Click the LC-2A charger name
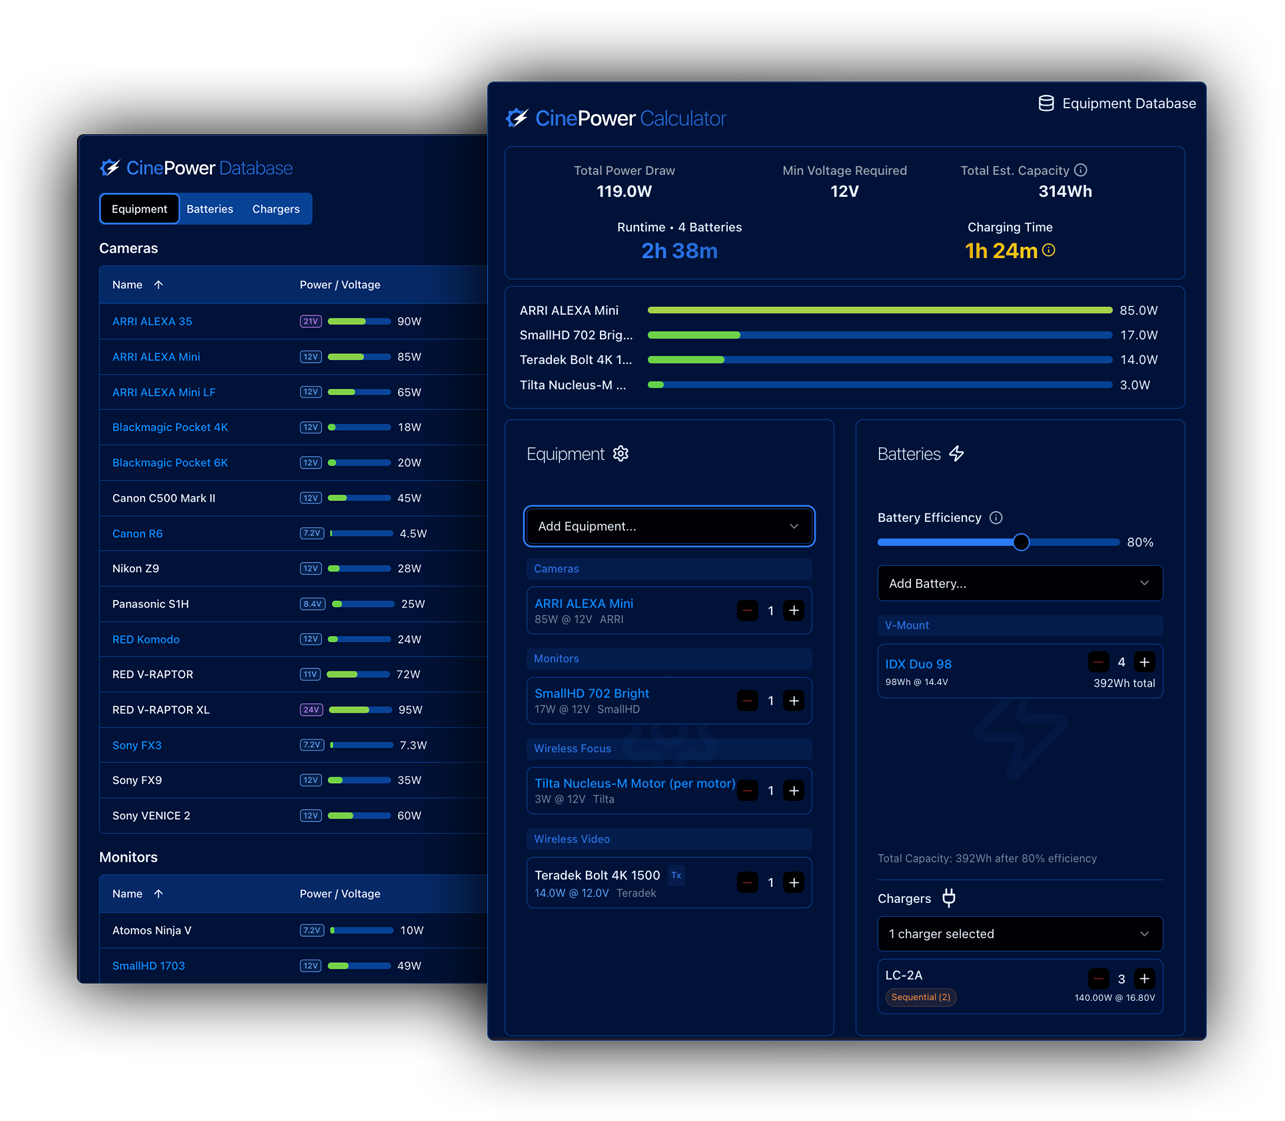The image size is (1285, 1121). [904, 975]
